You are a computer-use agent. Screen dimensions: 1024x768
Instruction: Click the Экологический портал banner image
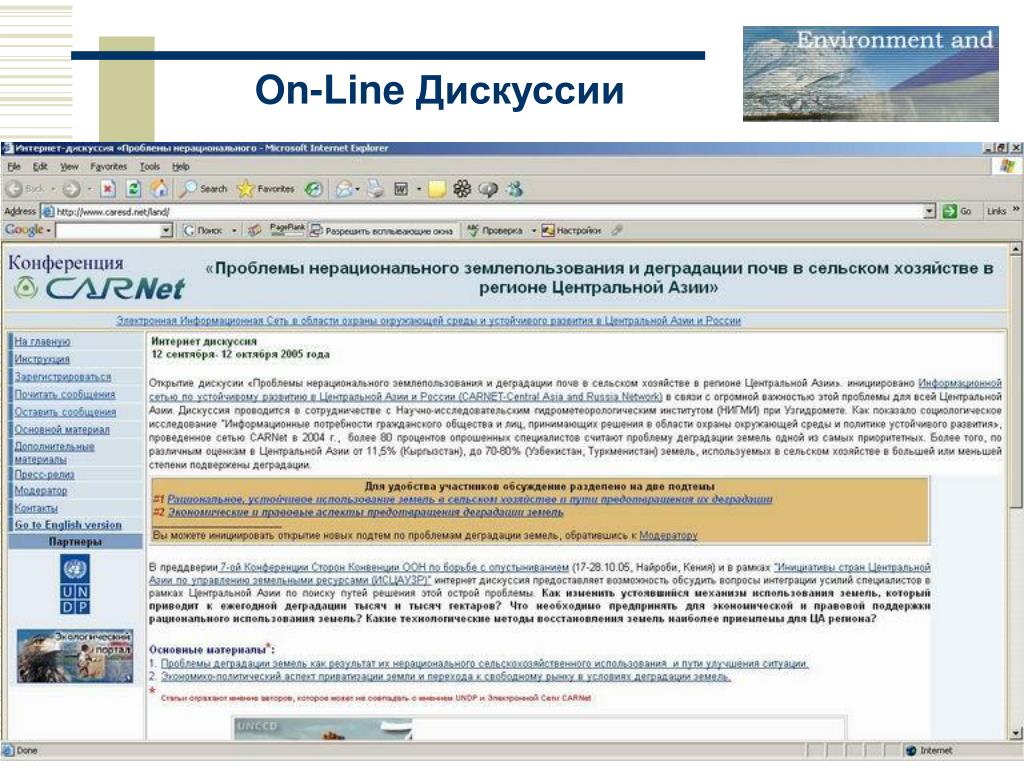(75, 656)
